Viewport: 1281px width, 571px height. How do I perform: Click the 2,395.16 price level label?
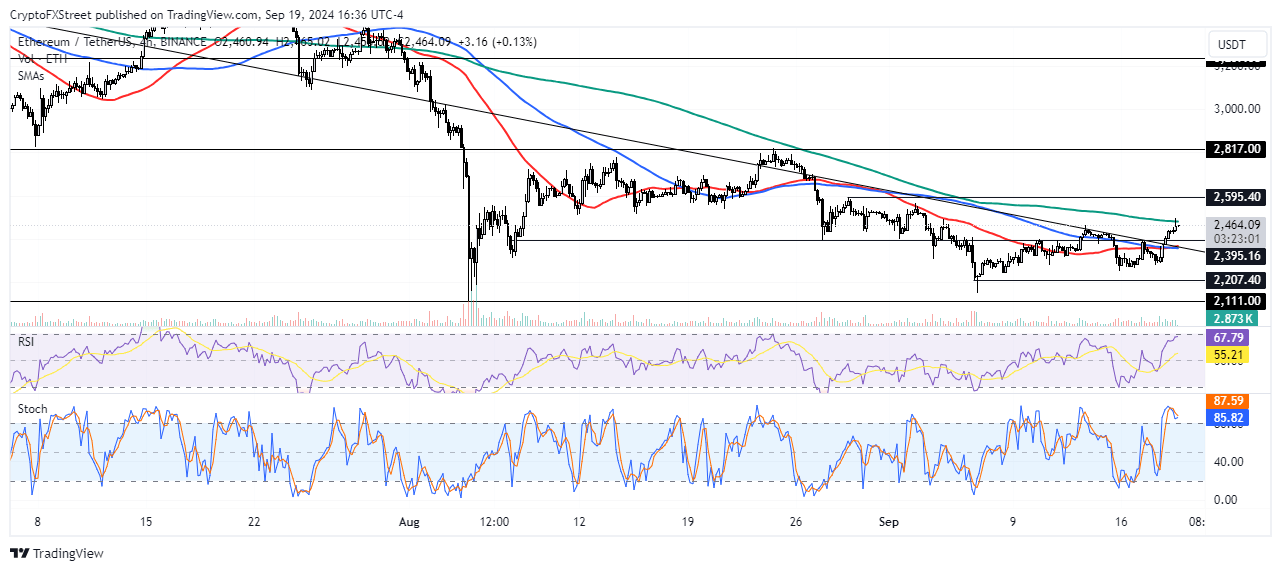click(1235, 255)
